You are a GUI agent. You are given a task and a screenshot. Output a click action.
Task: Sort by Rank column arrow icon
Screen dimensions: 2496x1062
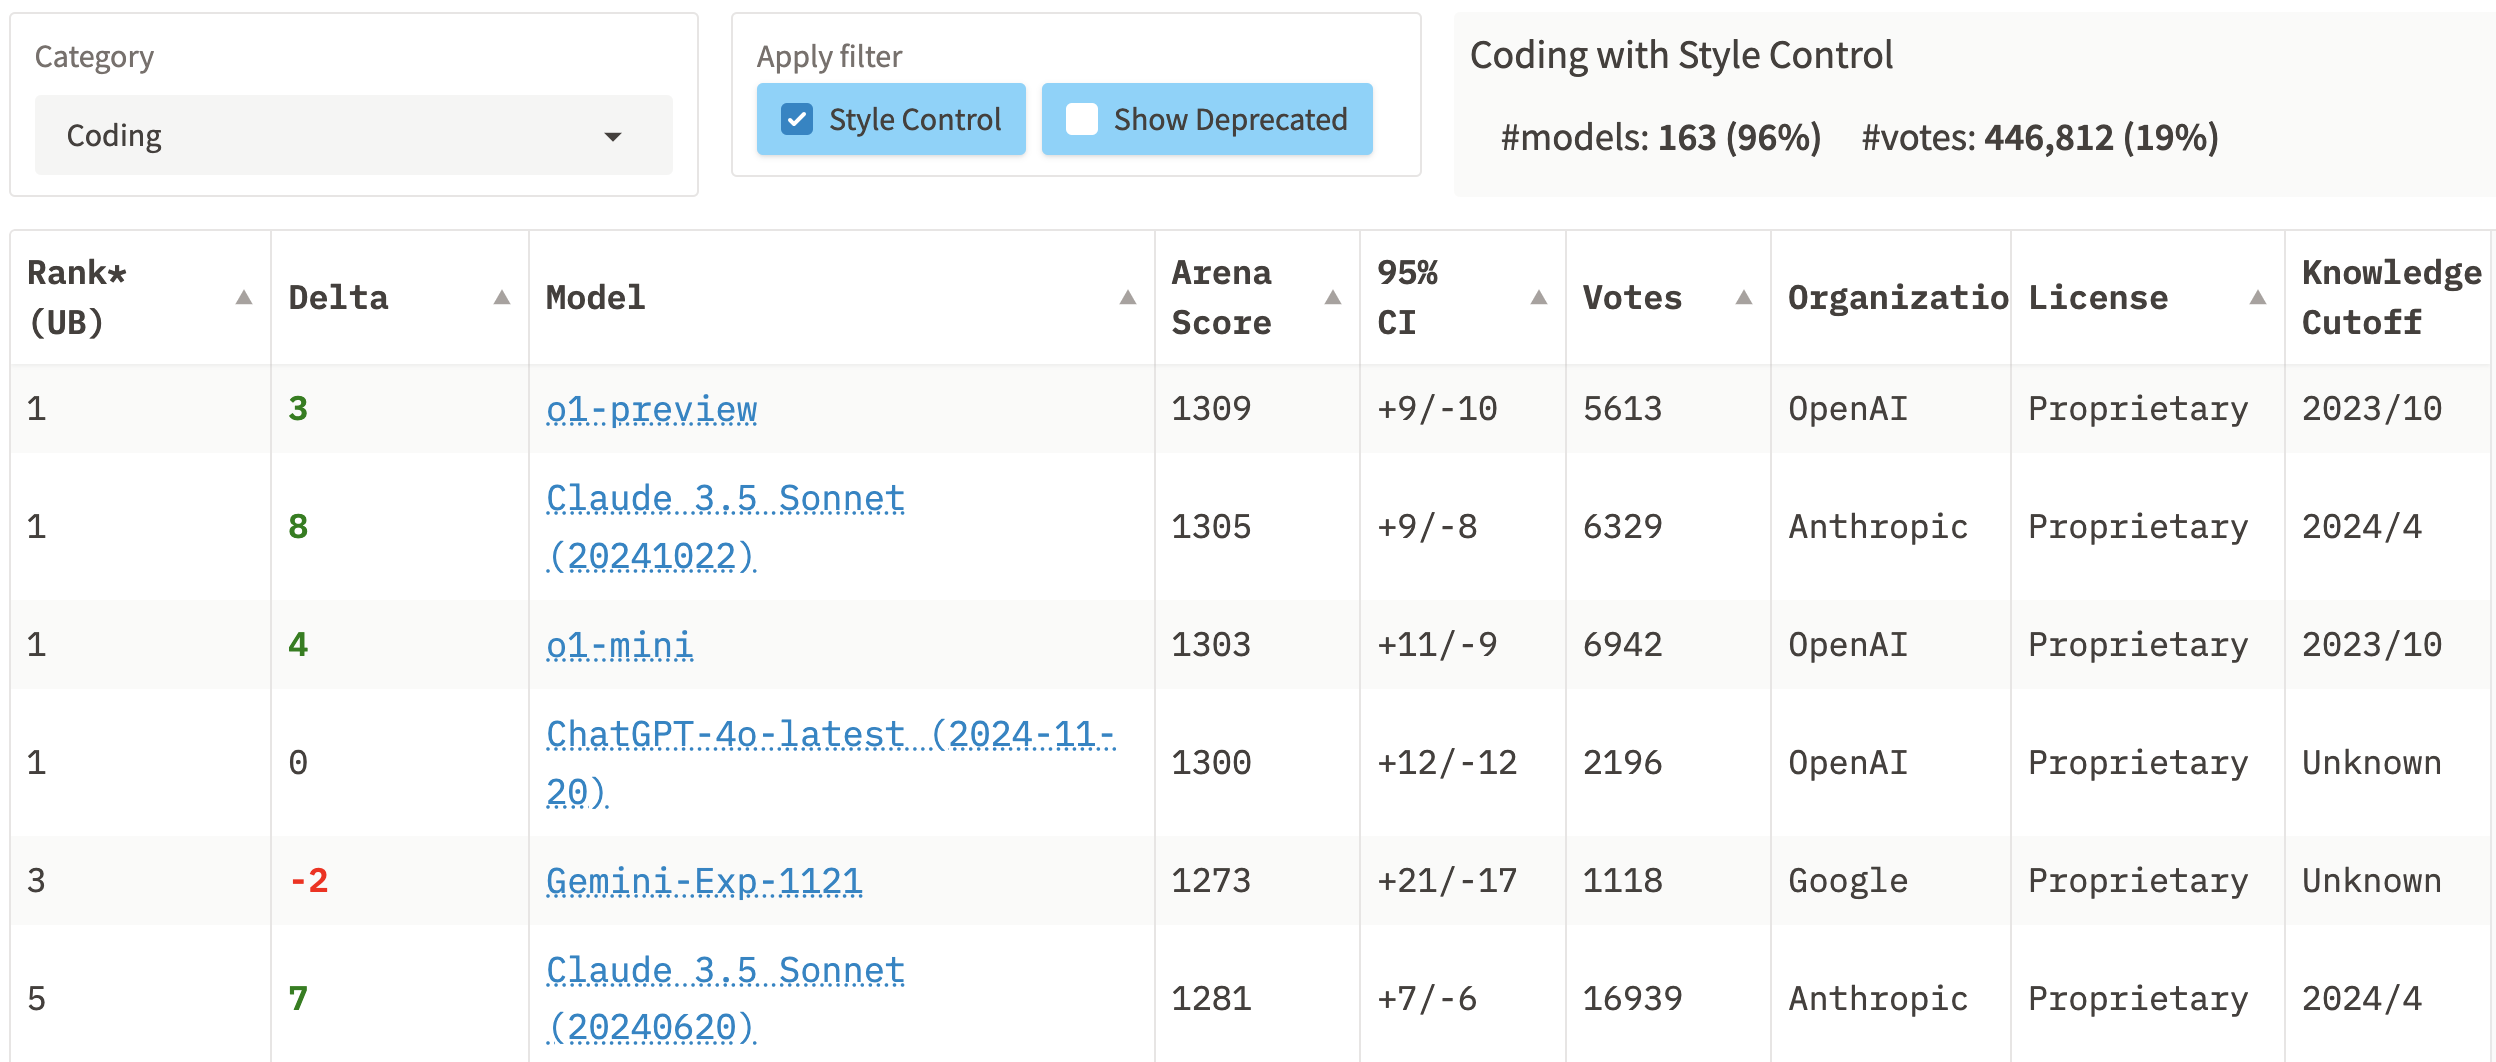click(243, 298)
